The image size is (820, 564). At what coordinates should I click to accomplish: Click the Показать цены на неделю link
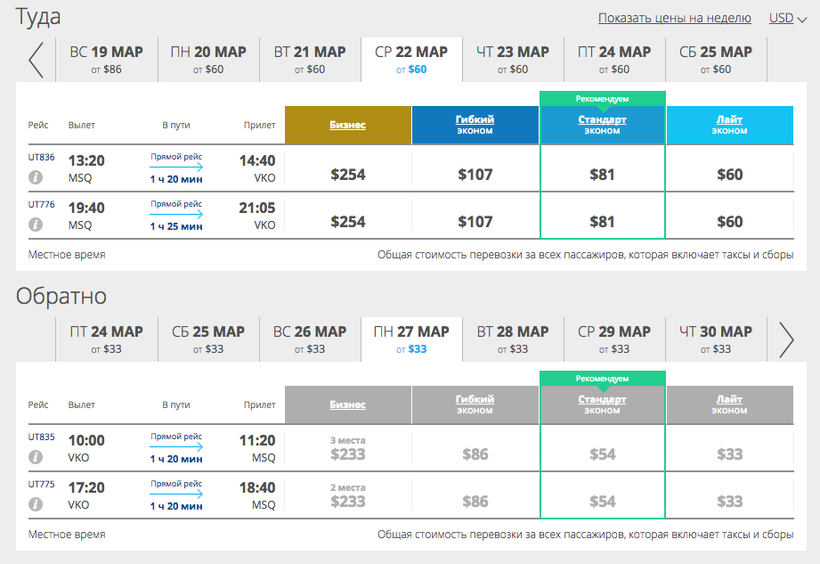[x=674, y=18]
